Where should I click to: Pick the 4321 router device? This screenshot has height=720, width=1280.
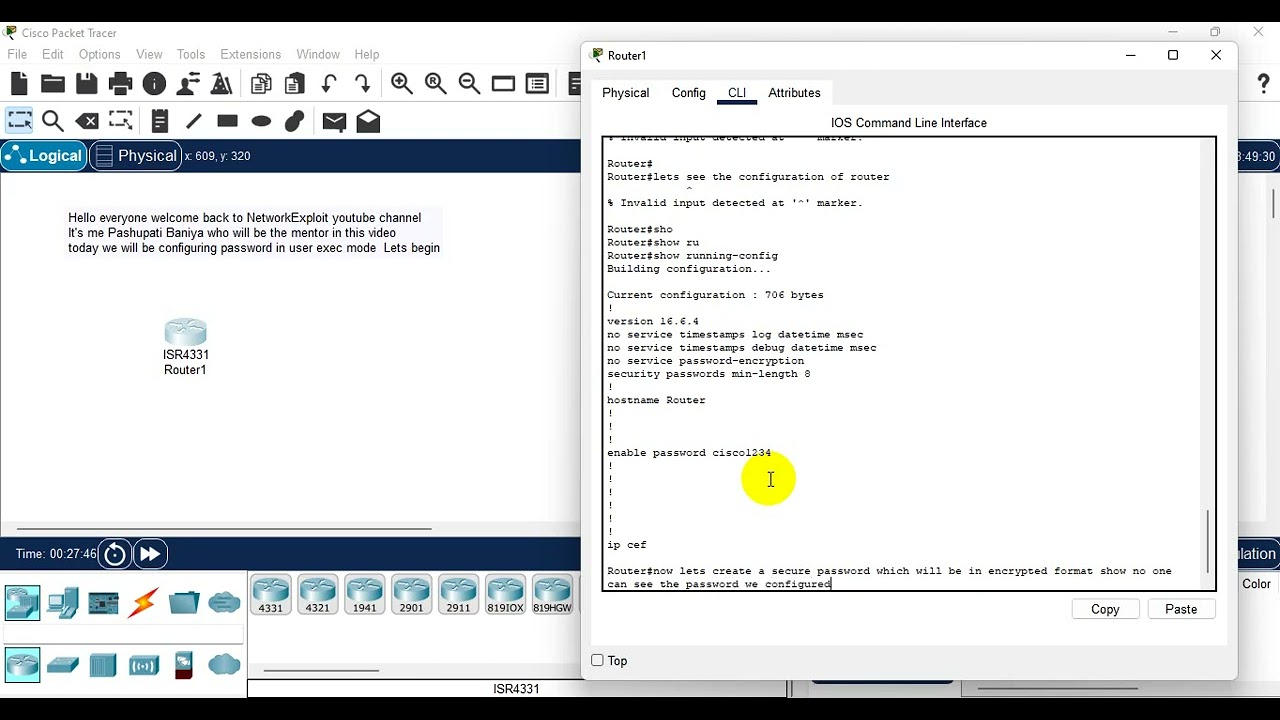pyautogui.click(x=317, y=594)
